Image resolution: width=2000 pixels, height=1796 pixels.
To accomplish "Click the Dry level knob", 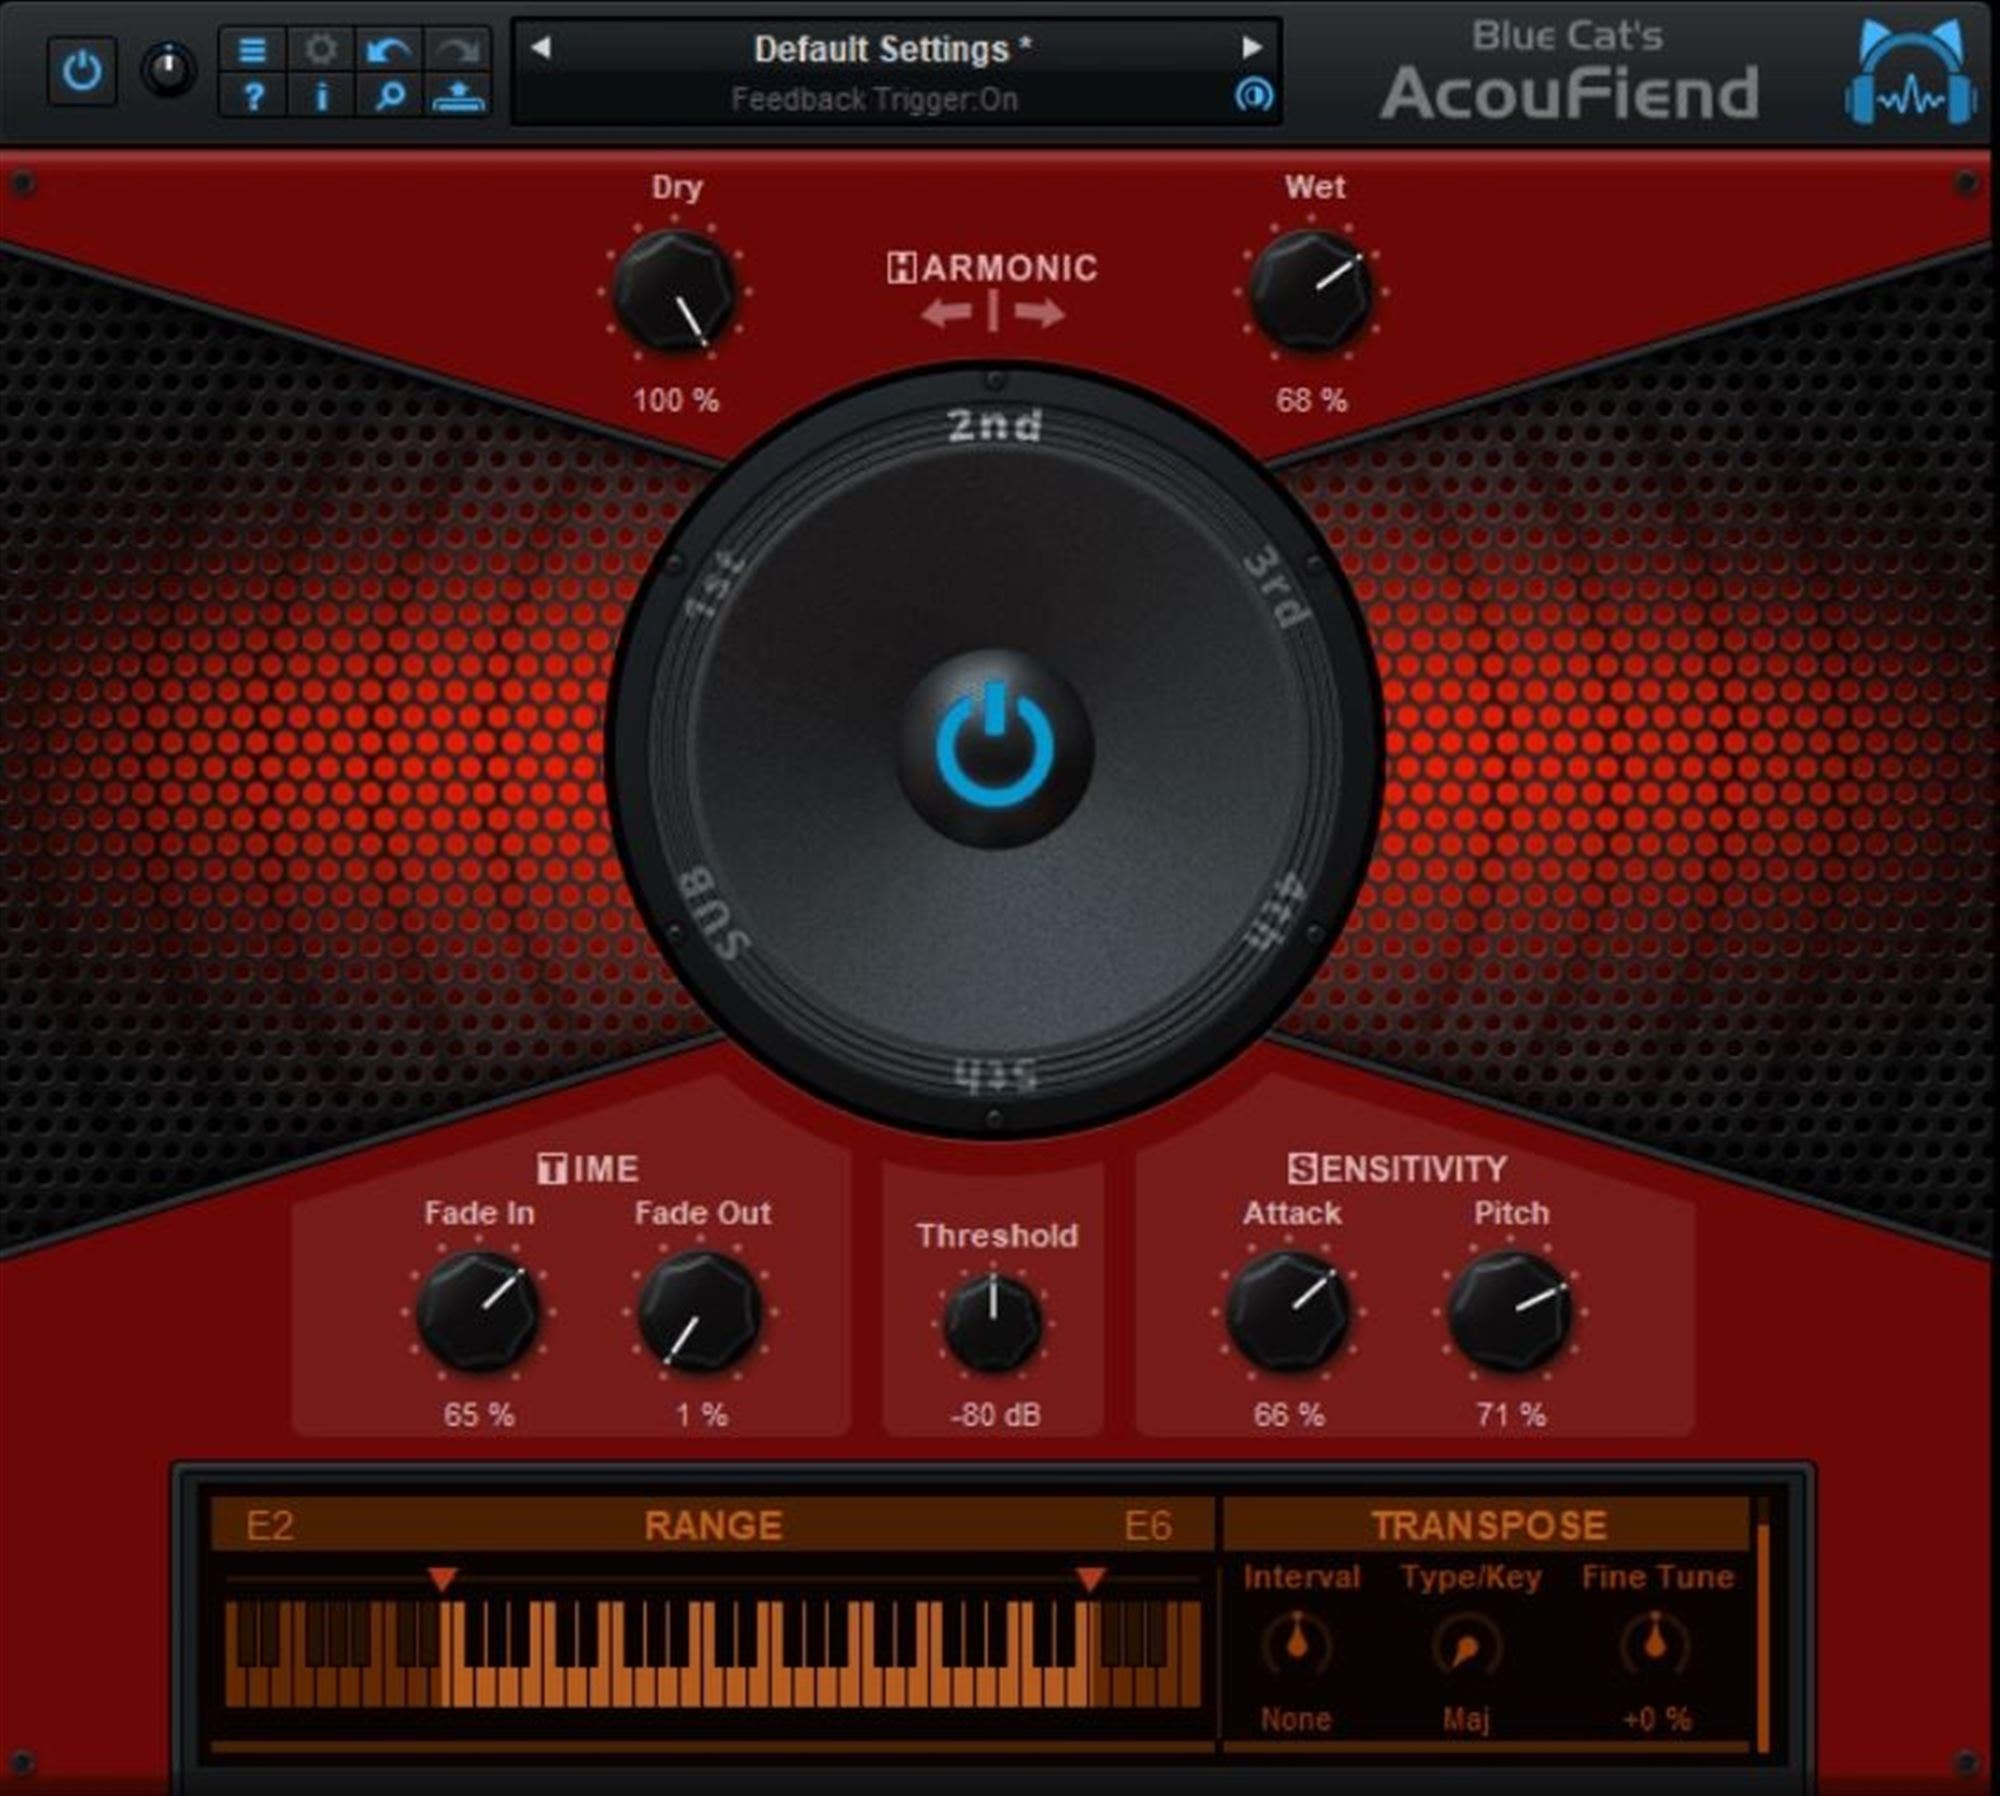I will [x=673, y=292].
